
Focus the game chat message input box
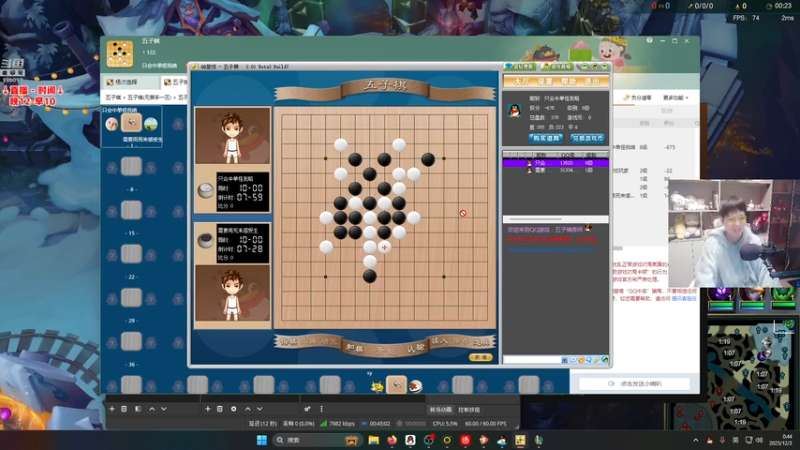(x=532, y=360)
